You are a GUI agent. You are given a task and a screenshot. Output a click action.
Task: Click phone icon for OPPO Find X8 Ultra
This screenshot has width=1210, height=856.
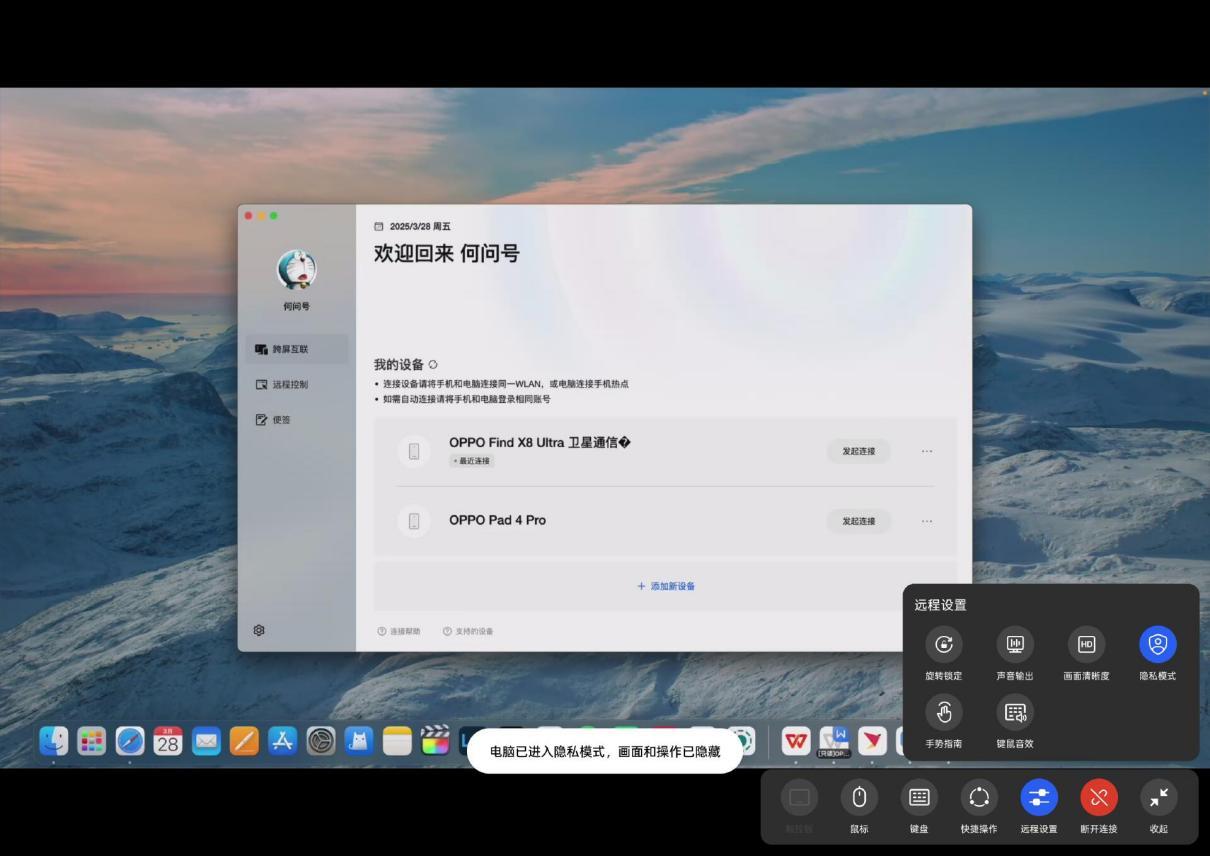coord(414,451)
